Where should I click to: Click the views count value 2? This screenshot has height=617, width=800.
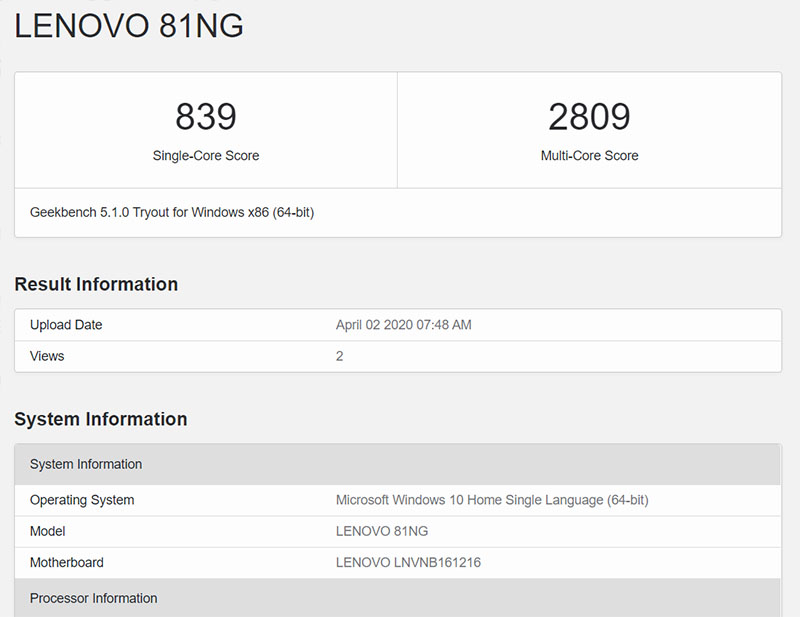(340, 356)
